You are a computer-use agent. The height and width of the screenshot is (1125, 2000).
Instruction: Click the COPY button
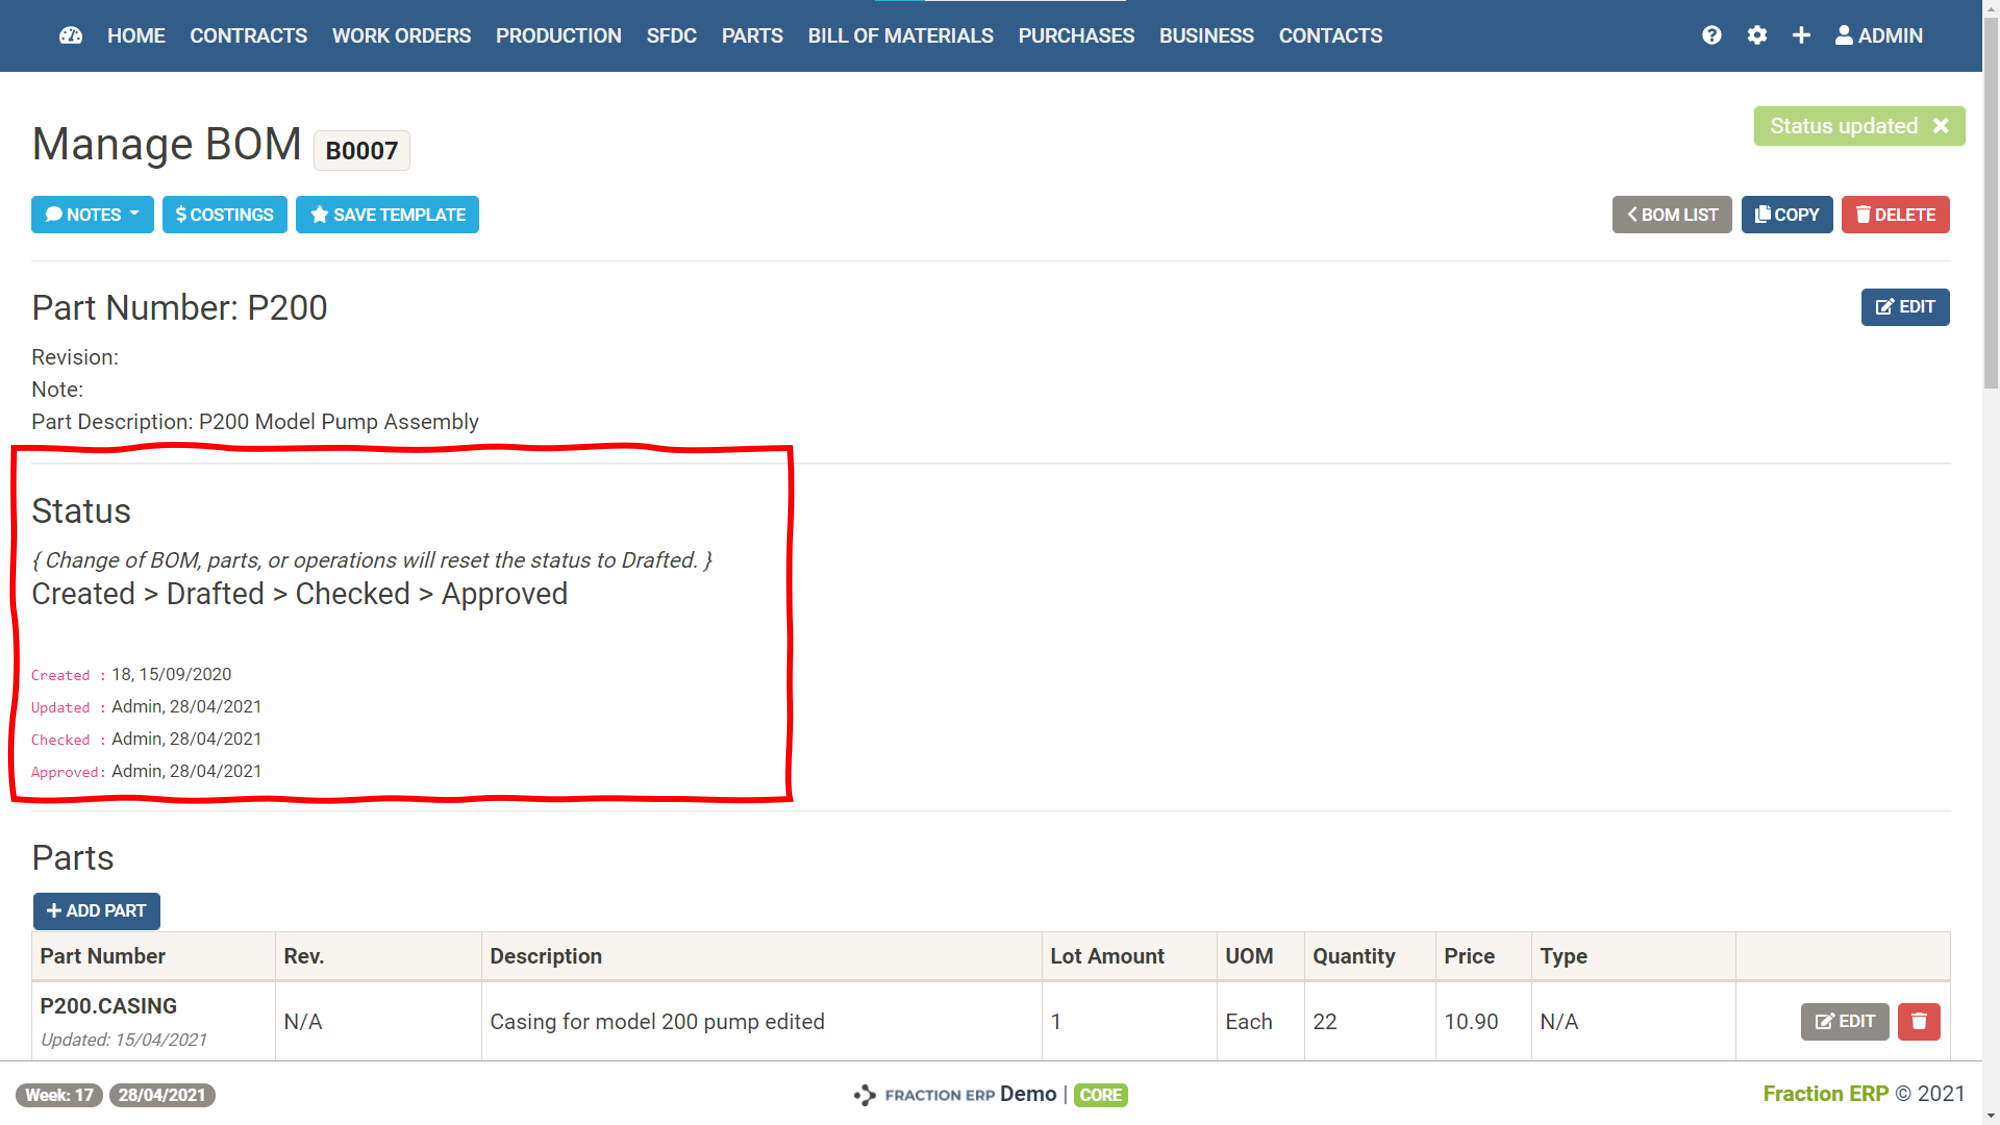1786,215
